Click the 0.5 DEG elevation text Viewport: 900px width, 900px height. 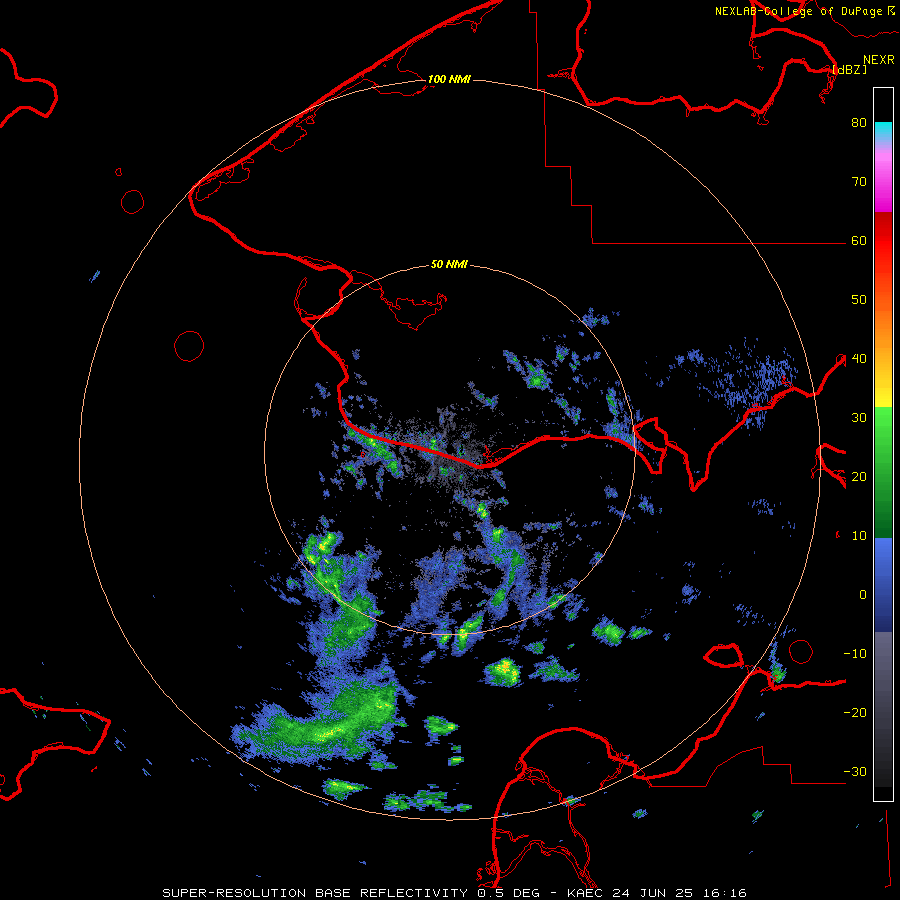click(x=510, y=893)
